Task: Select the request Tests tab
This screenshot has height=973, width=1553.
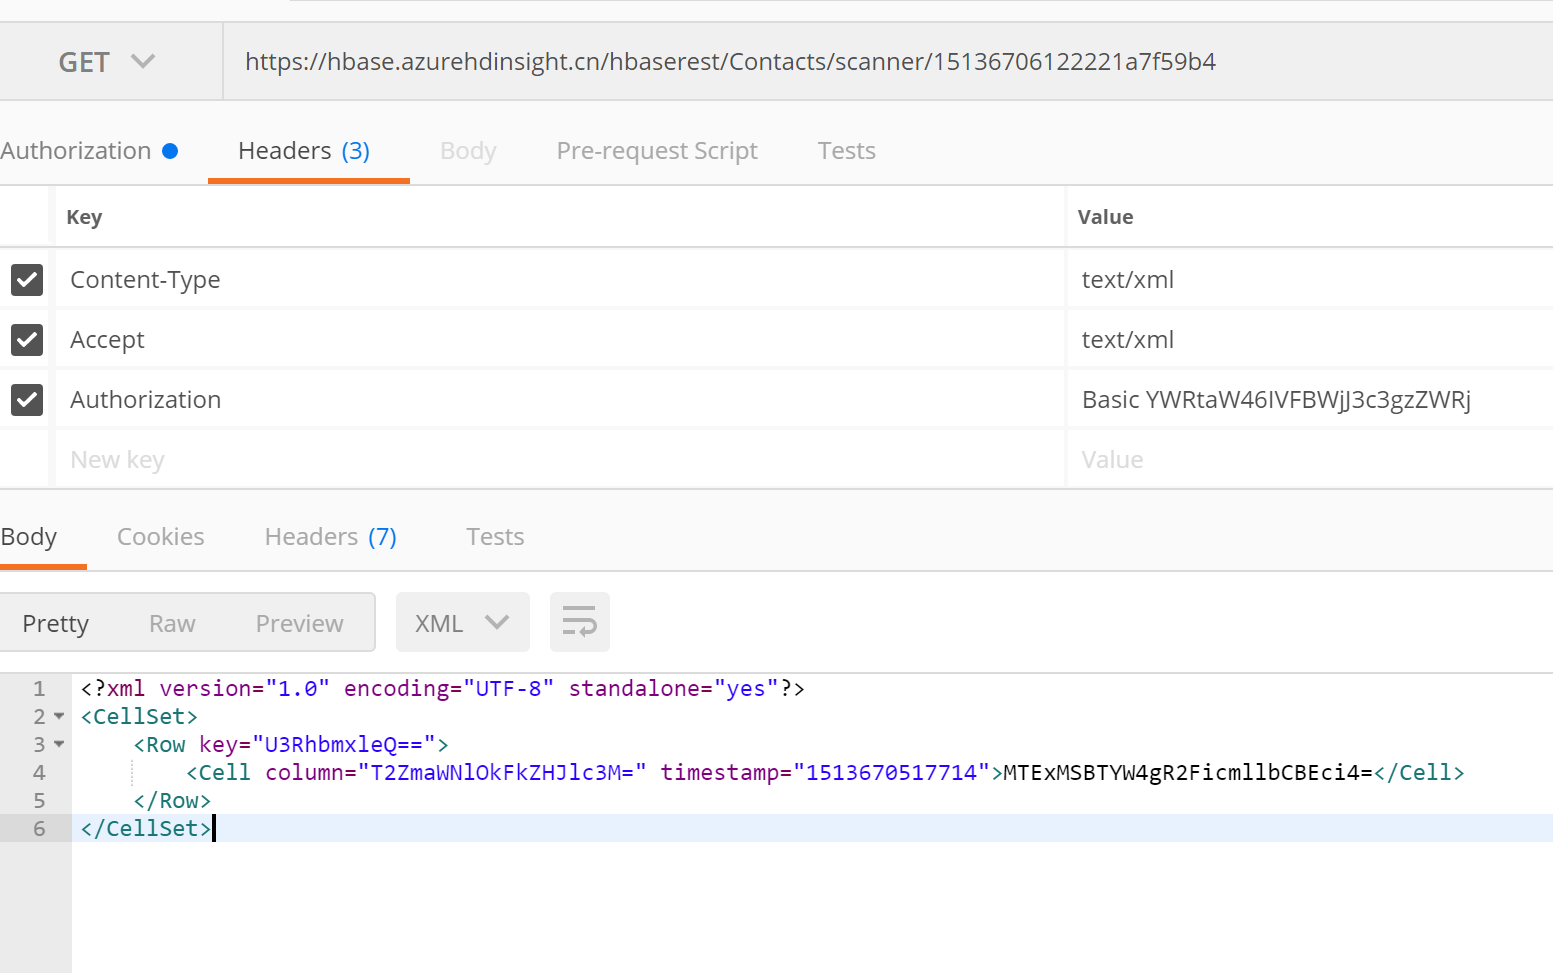Action: [x=846, y=151]
